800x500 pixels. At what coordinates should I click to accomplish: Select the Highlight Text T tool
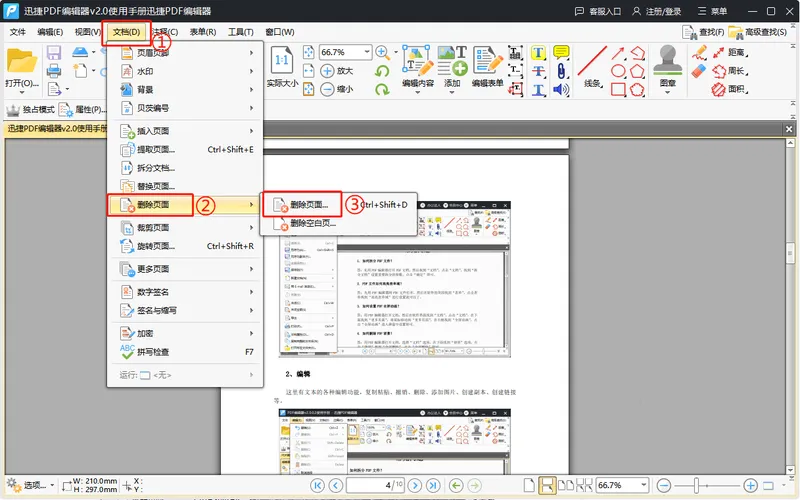[538, 53]
